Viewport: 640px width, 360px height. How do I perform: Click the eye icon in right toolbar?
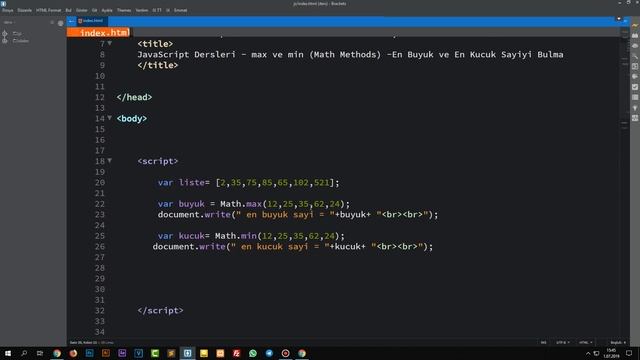[635, 46]
